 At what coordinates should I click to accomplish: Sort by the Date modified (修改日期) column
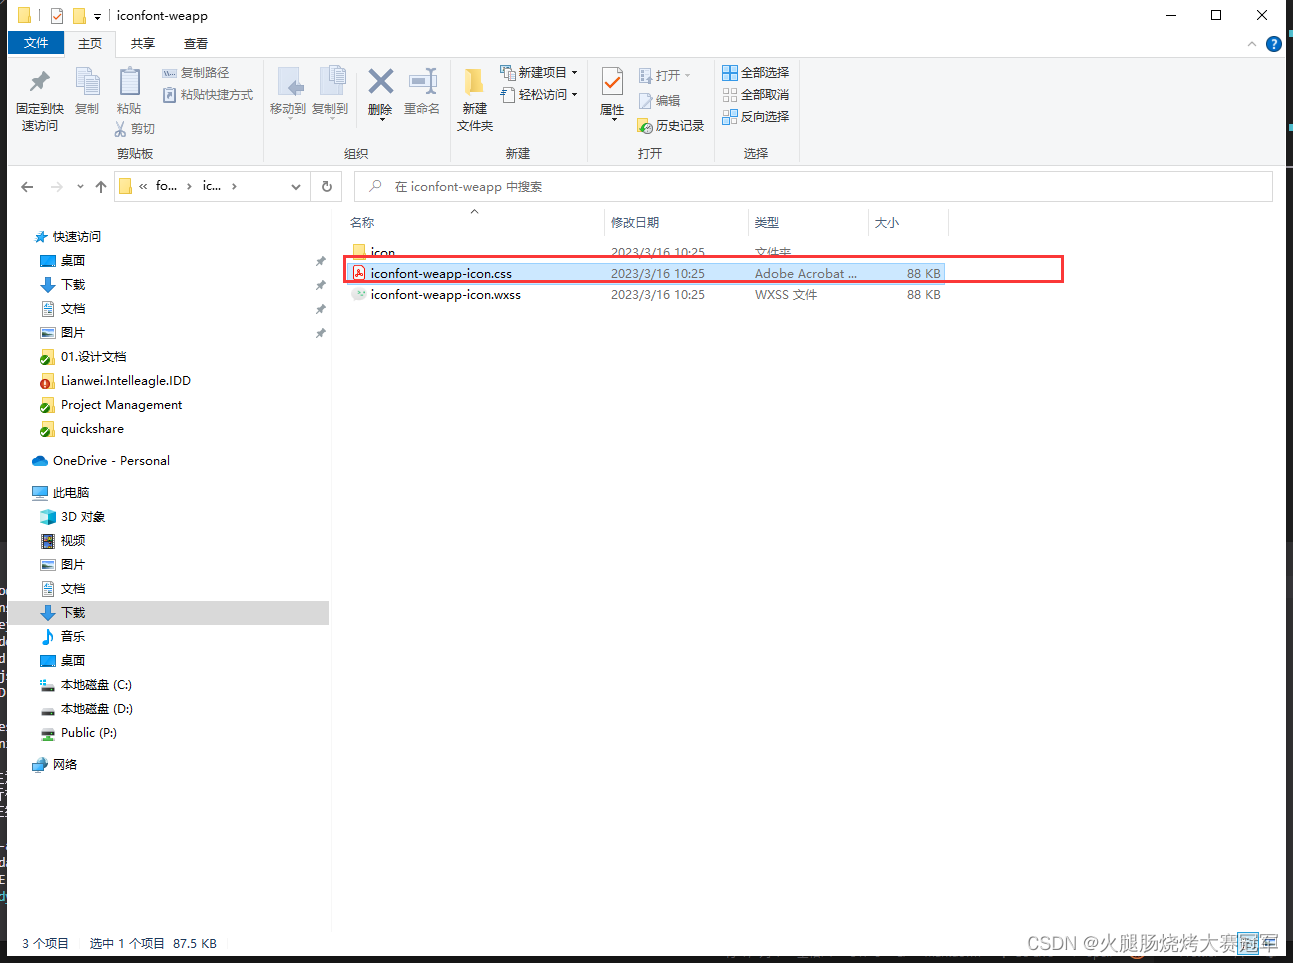(635, 223)
